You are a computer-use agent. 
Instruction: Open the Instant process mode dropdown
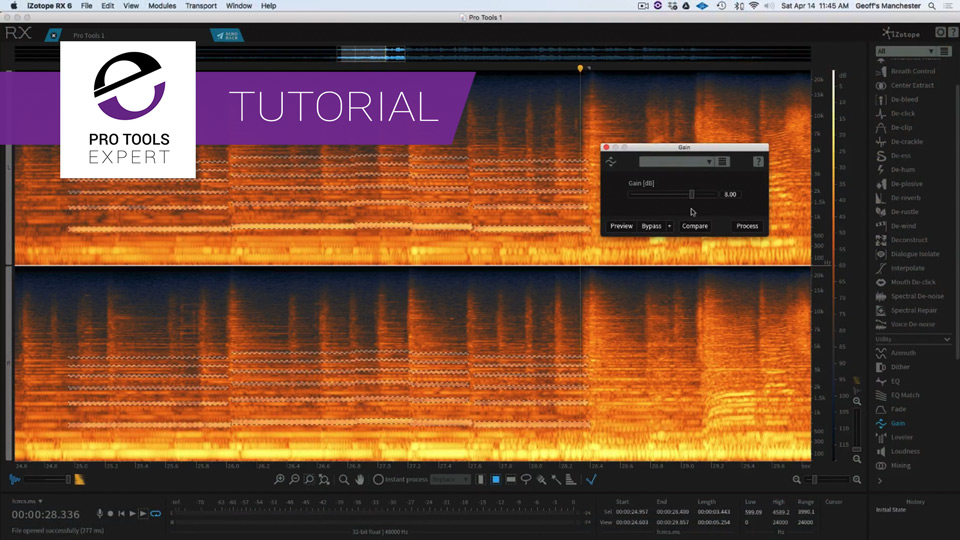coord(450,480)
